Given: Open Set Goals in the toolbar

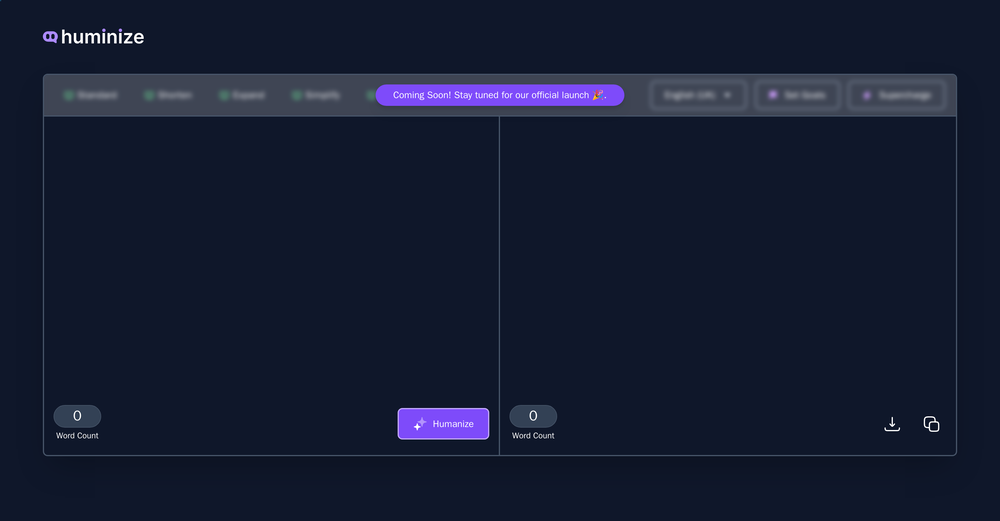Looking at the screenshot, I should (x=797, y=95).
